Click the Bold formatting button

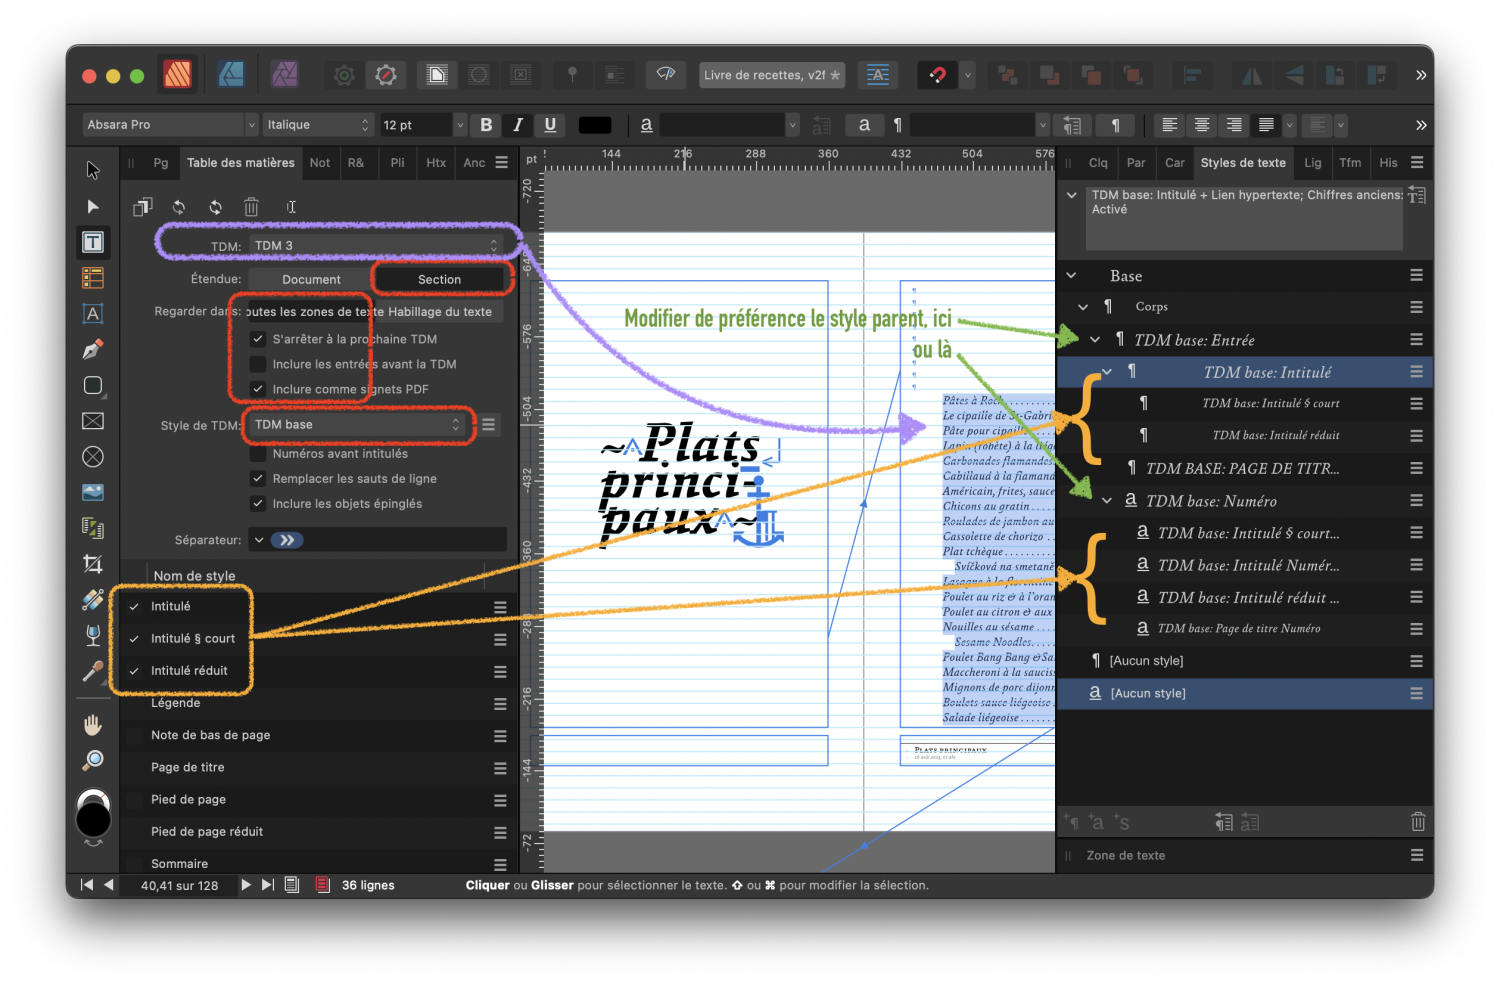pos(486,125)
